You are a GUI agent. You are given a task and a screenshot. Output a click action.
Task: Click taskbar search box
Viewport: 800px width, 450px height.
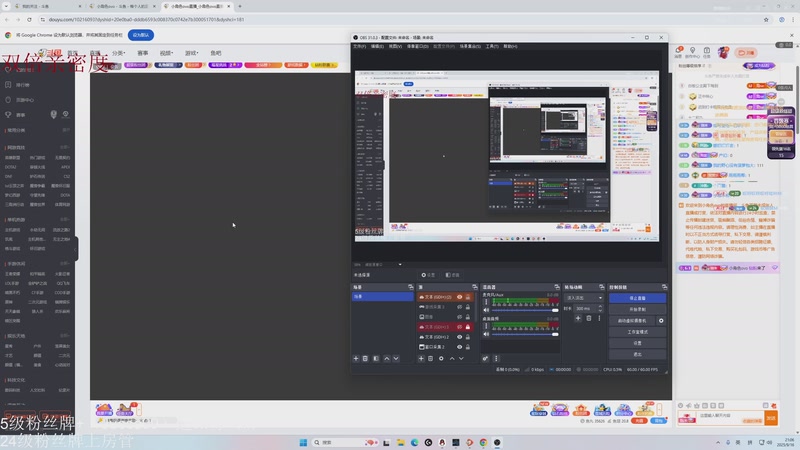pyautogui.click(x=345, y=442)
